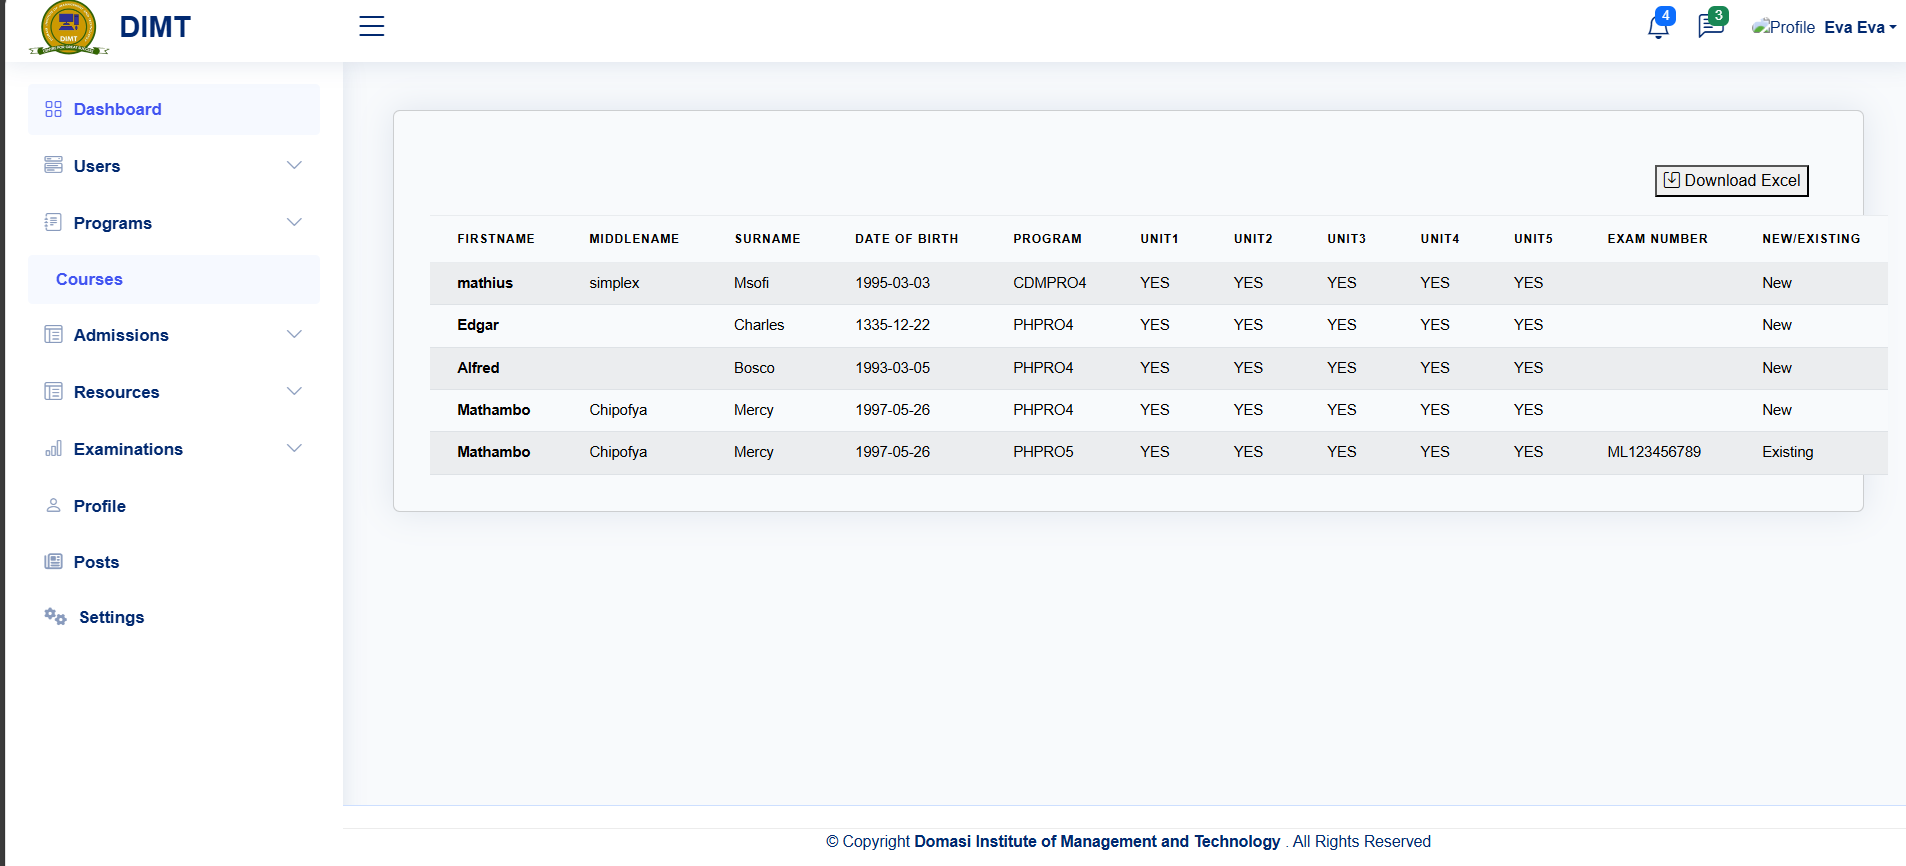
Task: Click the download icon in Download Excel
Action: [1671, 180]
